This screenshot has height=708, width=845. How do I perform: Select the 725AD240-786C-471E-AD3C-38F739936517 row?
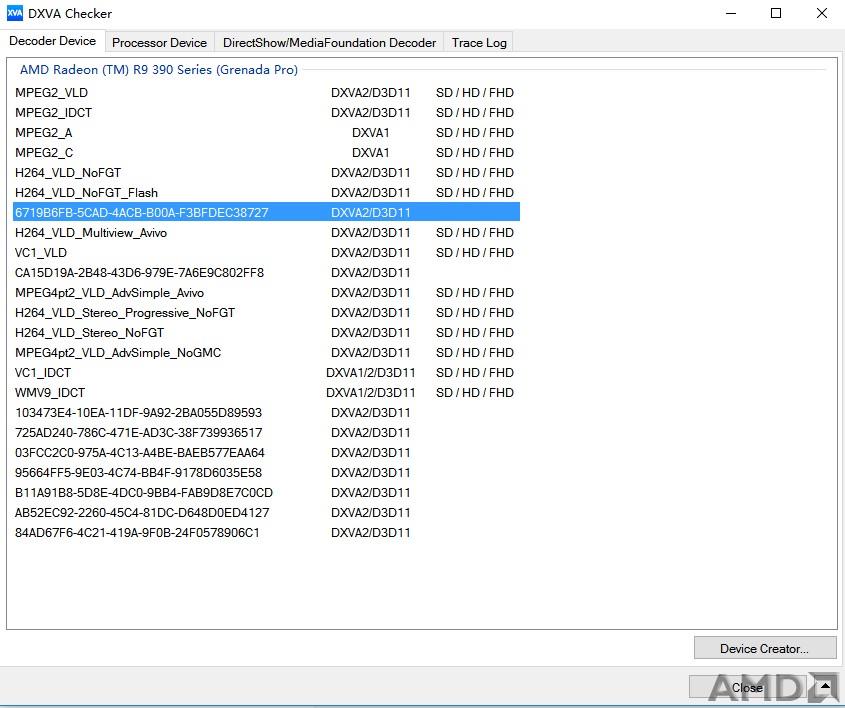pyautogui.click(x=266, y=433)
